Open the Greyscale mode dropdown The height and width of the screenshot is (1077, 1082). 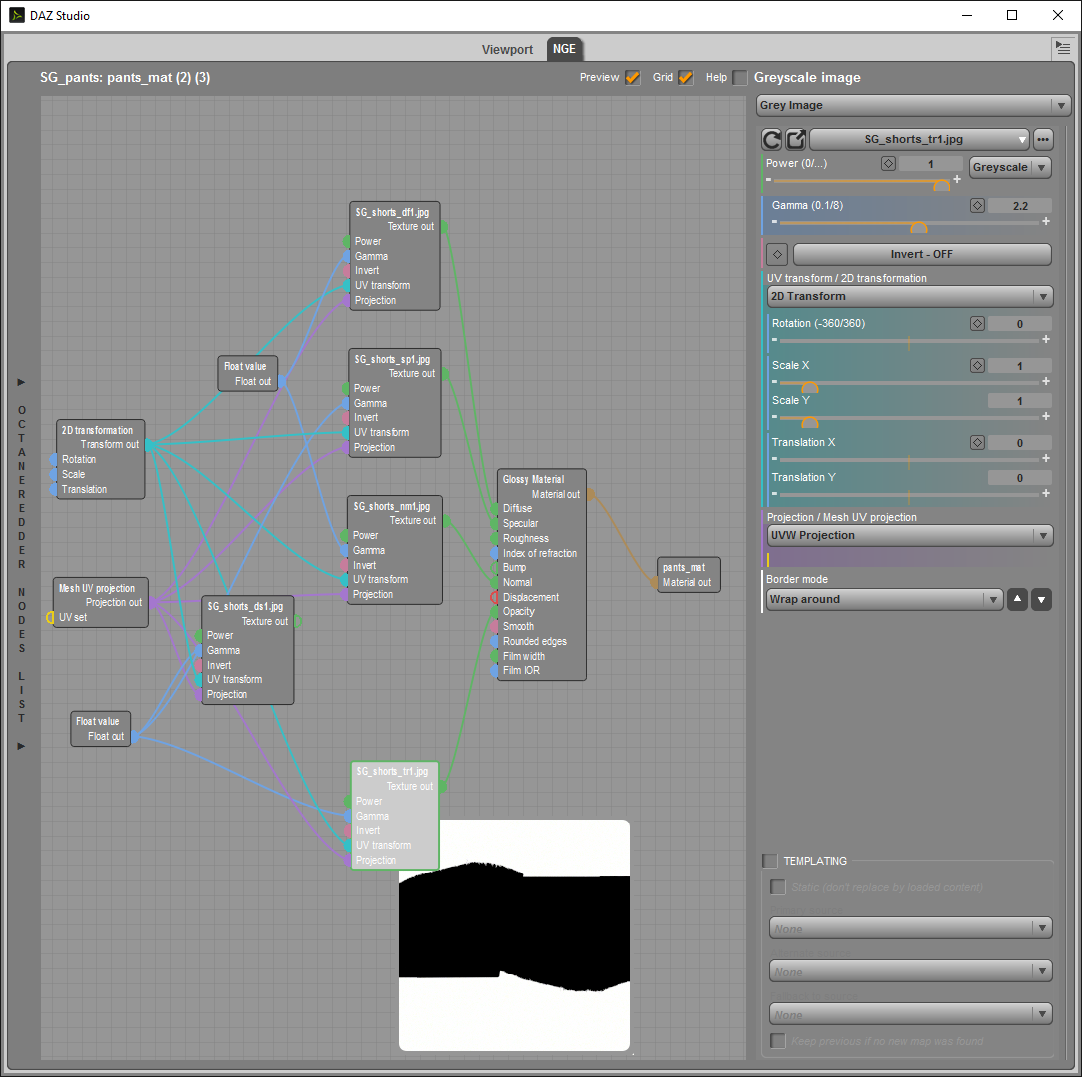click(1010, 167)
